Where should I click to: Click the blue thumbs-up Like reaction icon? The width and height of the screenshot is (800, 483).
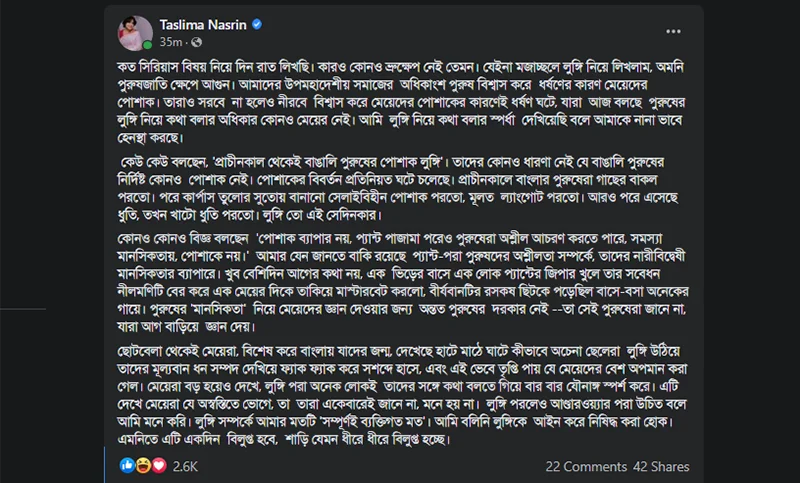click(x=127, y=465)
